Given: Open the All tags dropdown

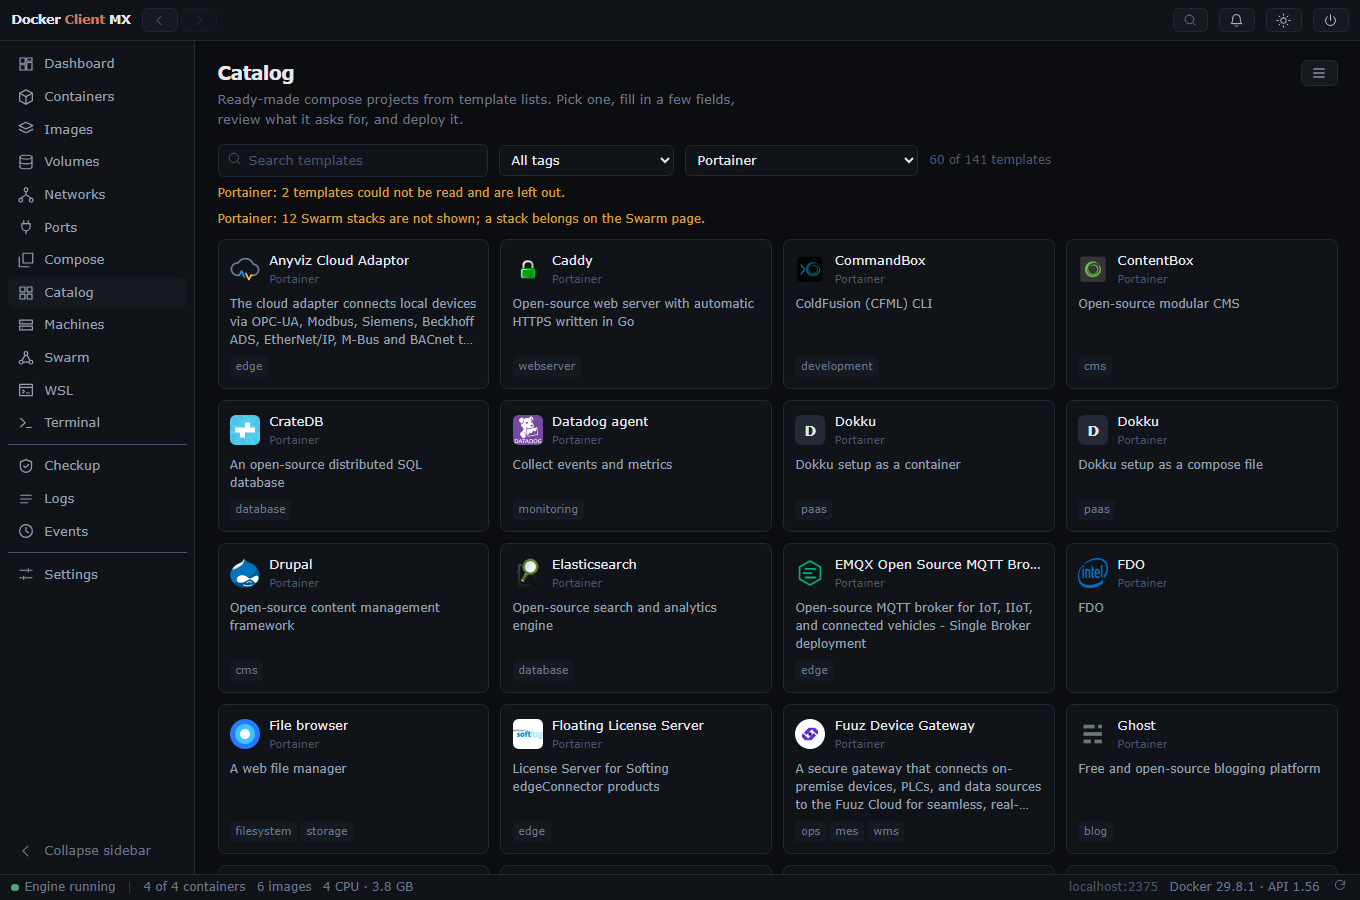Looking at the screenshot, I should pos(587,160).
